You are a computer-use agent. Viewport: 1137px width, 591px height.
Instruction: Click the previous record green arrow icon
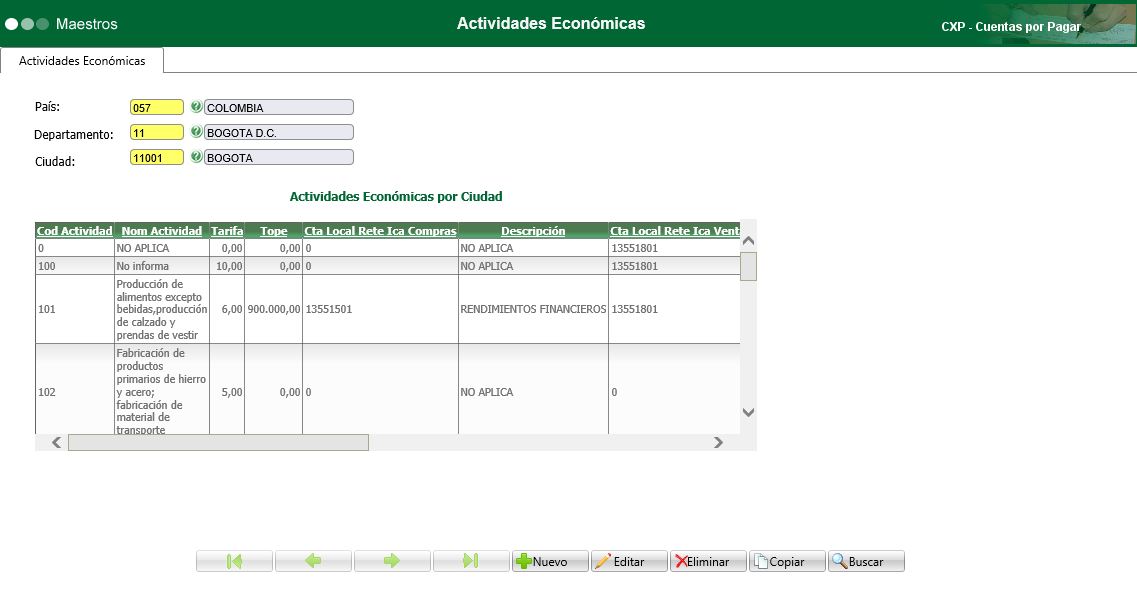tap(313, 561)
